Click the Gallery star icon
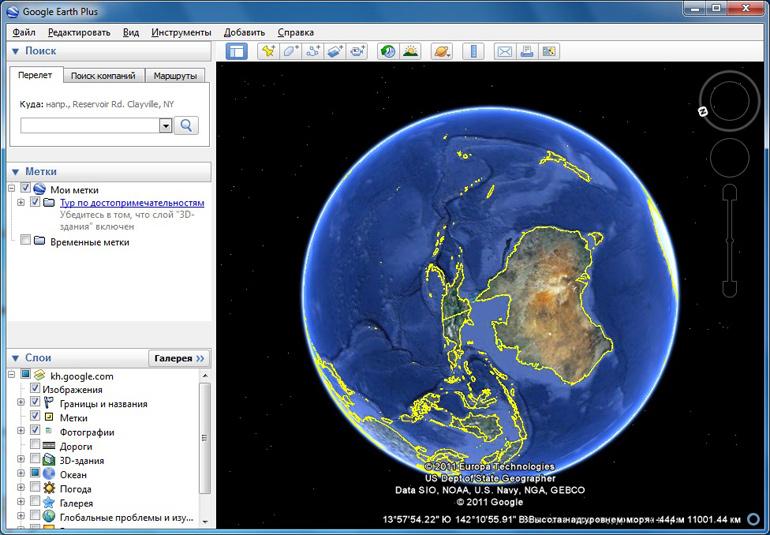Viewport: 770px width, 535px height. pyautogui.click(x=49, y=503)
